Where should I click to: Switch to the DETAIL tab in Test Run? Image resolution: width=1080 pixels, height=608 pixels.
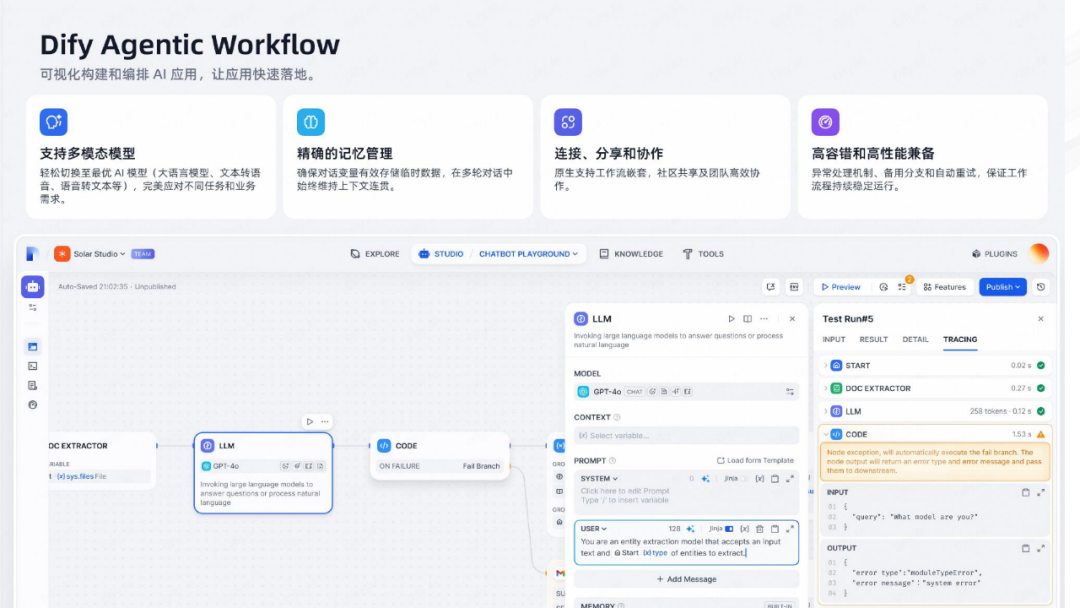pyautogui.click(x=915, y=339)
